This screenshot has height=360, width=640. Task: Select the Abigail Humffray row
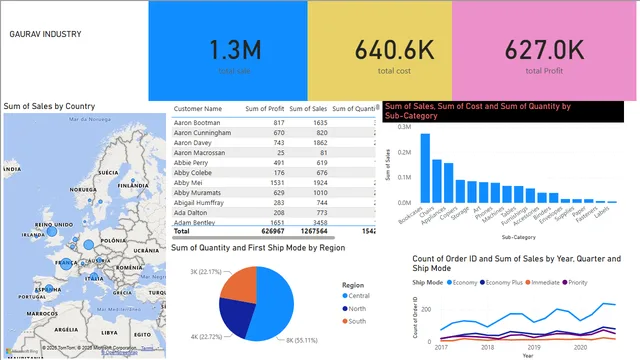[x=273, y=202]
